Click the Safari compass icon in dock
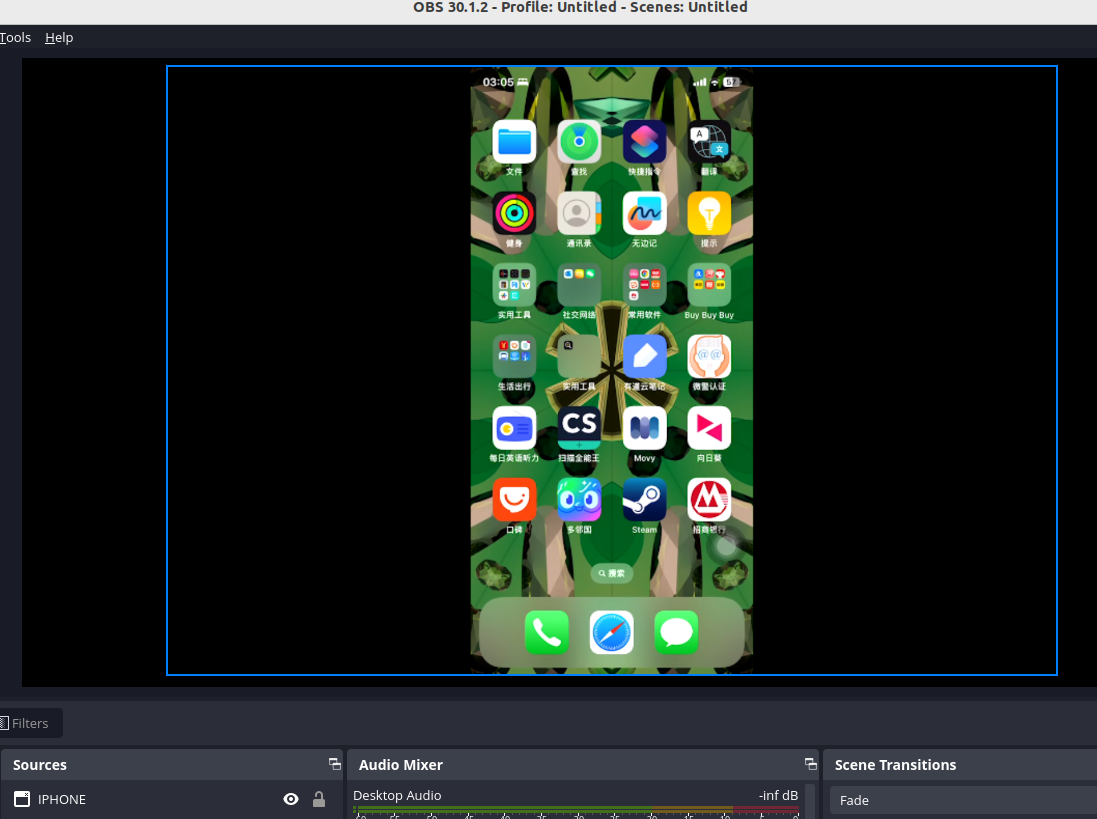 coord(611,632)
